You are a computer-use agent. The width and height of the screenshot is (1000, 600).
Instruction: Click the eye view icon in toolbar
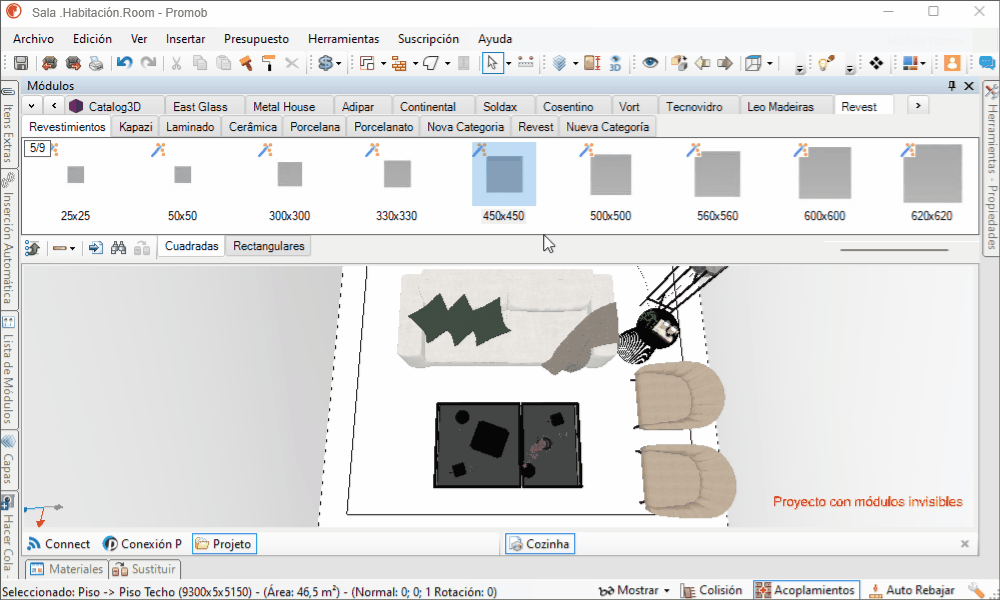tap(650, 62)
